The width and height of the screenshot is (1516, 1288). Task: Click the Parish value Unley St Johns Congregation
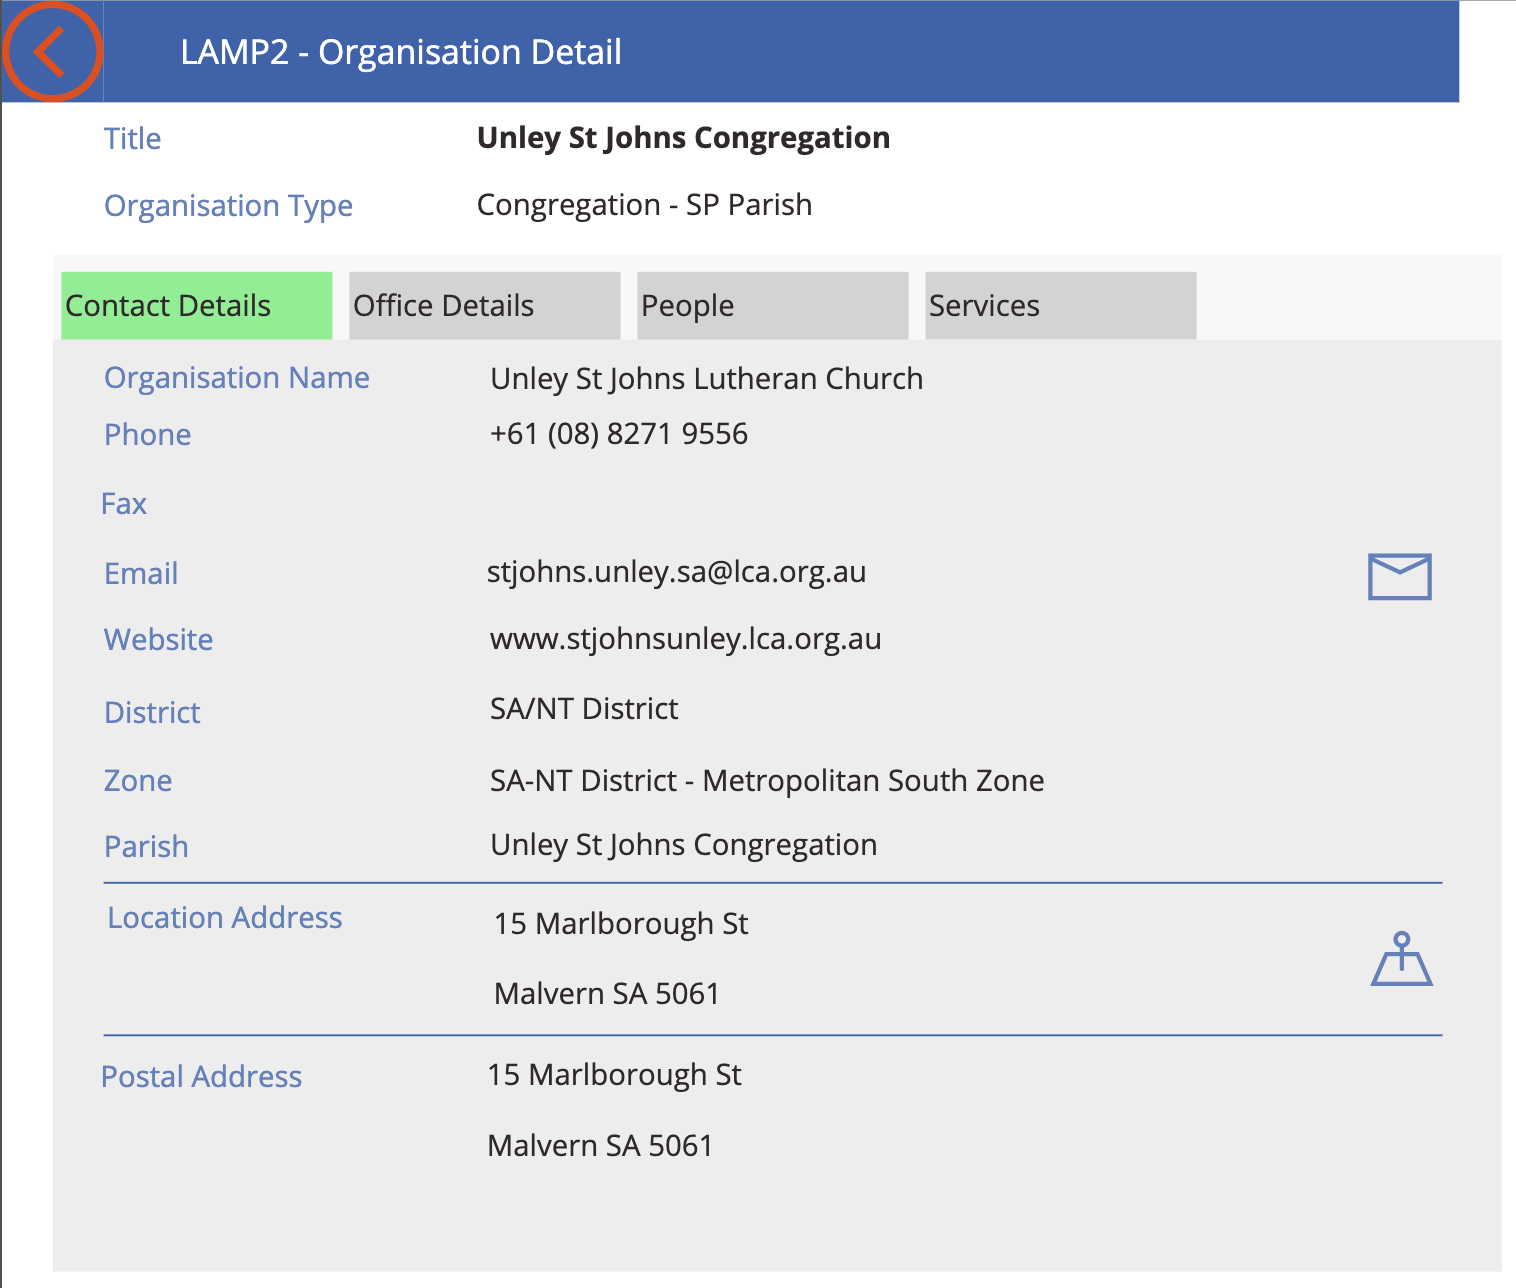(x=683, y=846)
